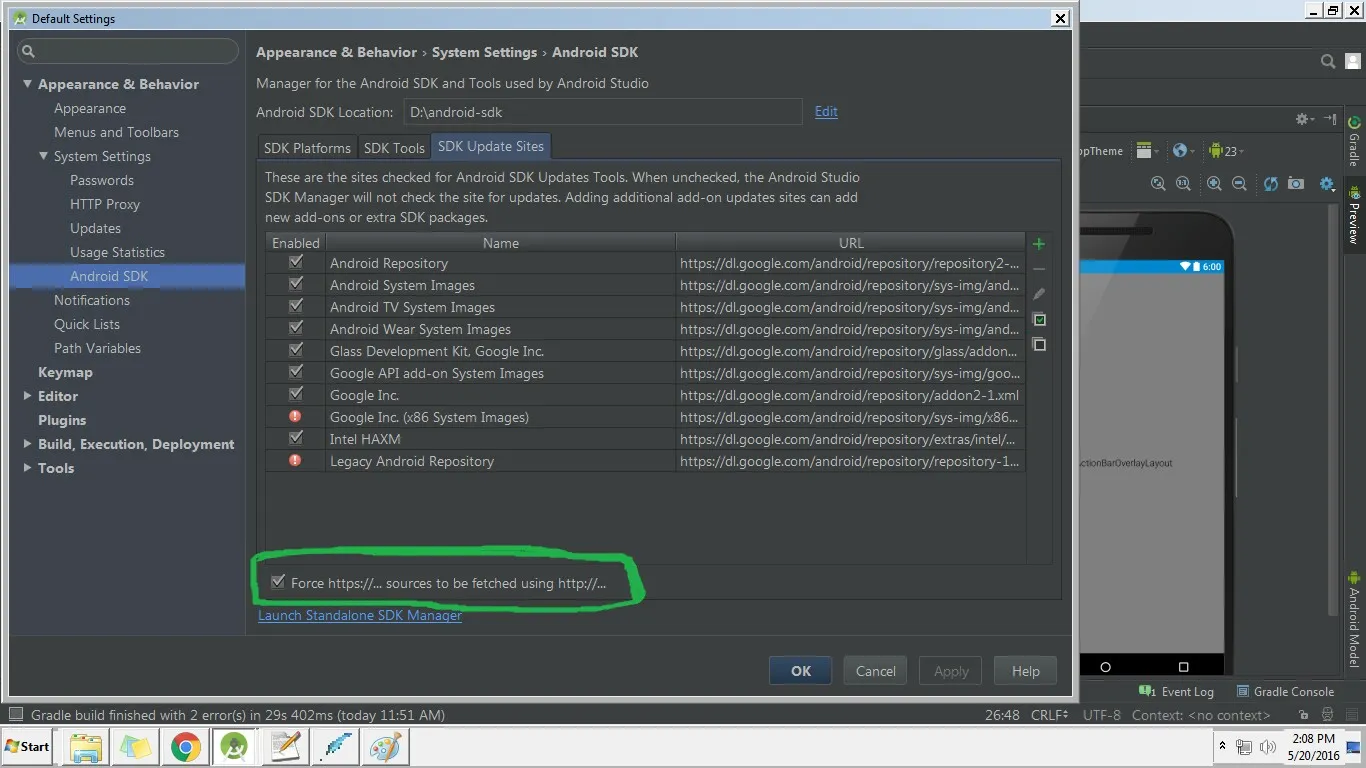Show hidden tray icons arrow
This screenshot has height=768, width=1366.
coord(1222,747)
